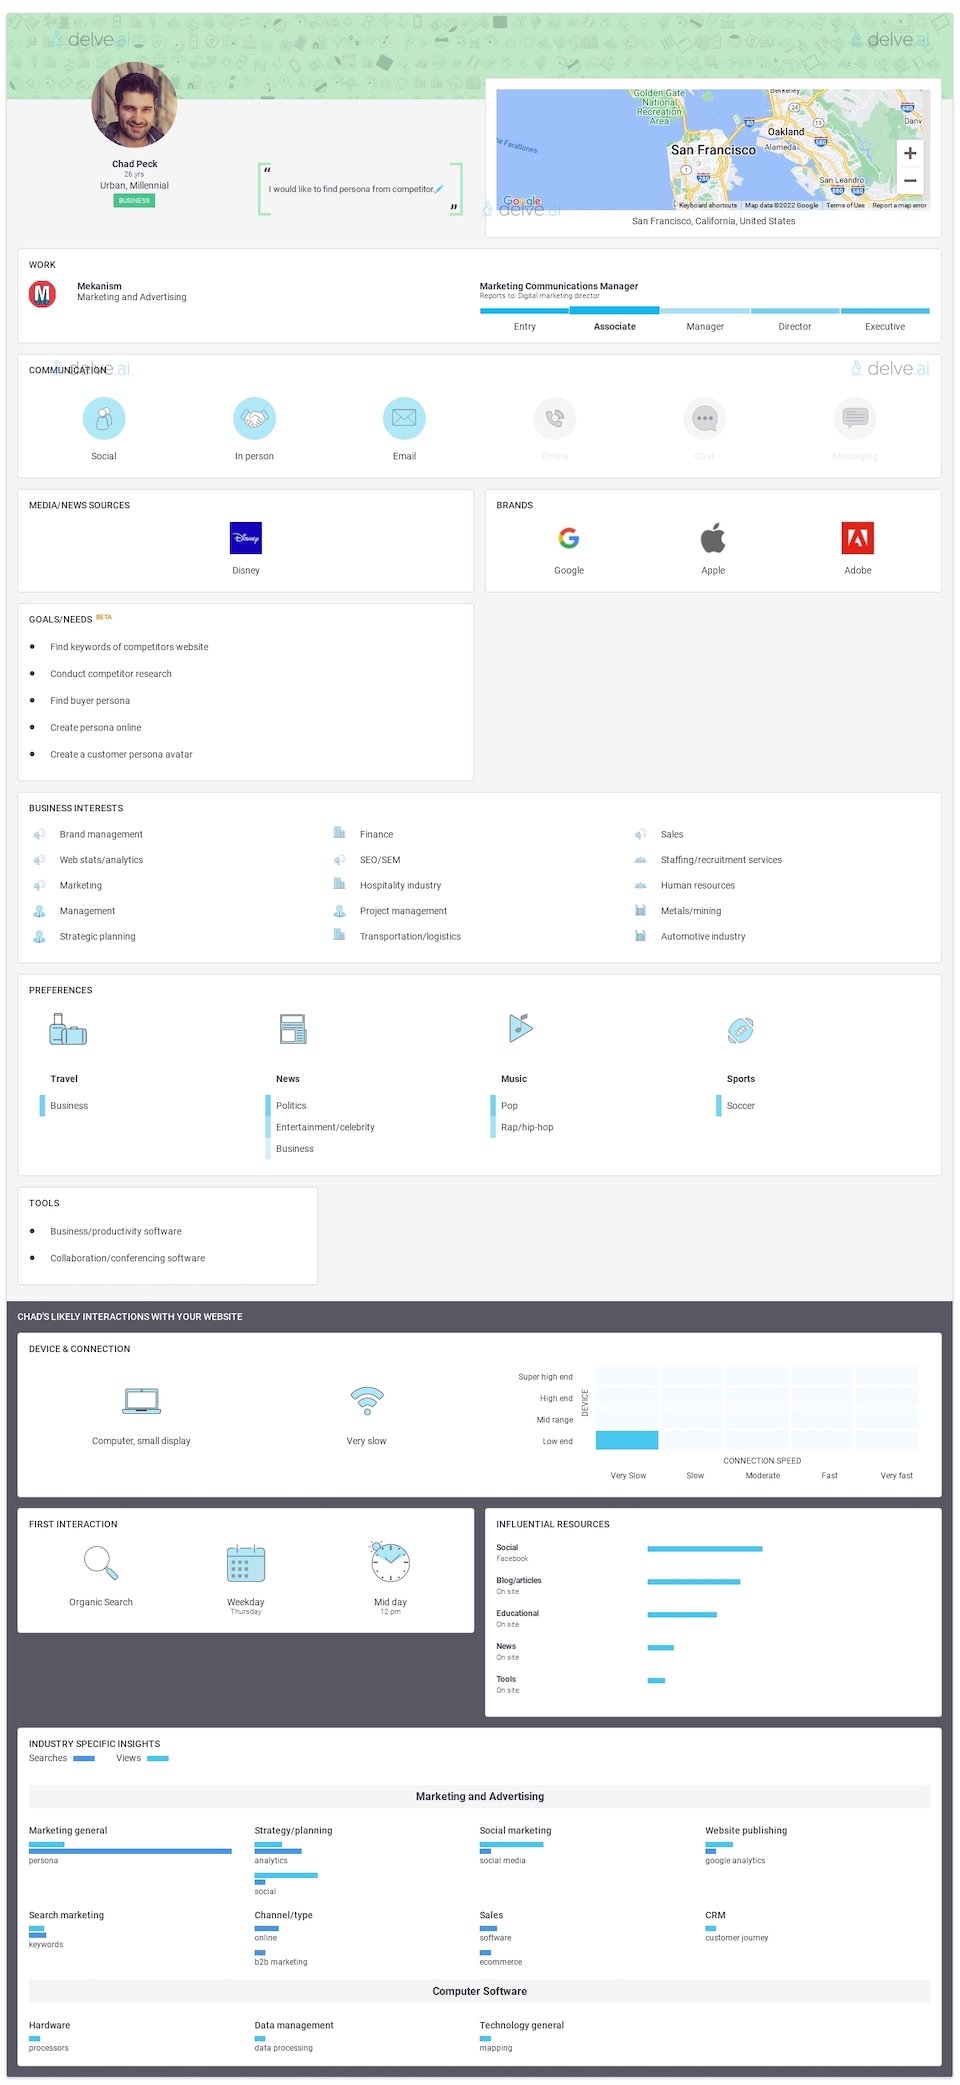
Task: Click the highlighted connection speed cell
Action: (627, 1440)
